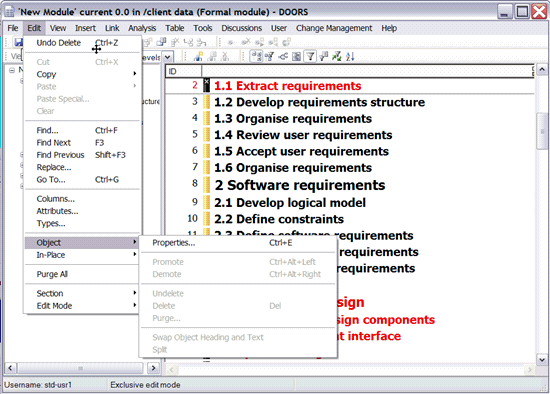Screen dimensions: 550x394
Task: Click the hierarchy tree toolbar icon
Action: click(188, 42)
